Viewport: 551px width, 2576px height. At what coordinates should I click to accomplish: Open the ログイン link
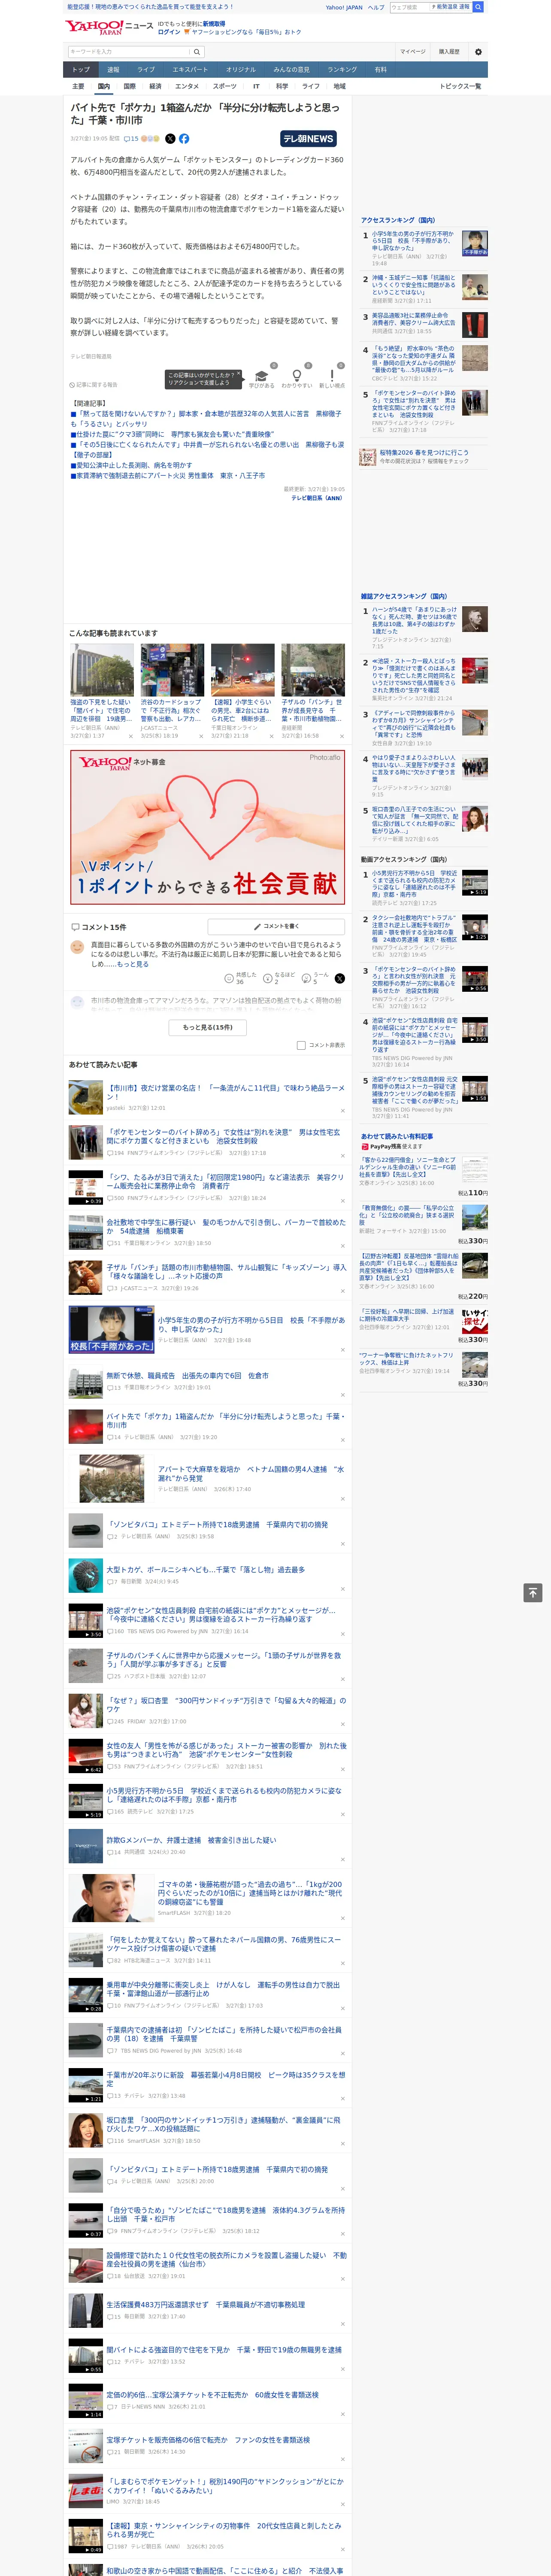point(169,32)
